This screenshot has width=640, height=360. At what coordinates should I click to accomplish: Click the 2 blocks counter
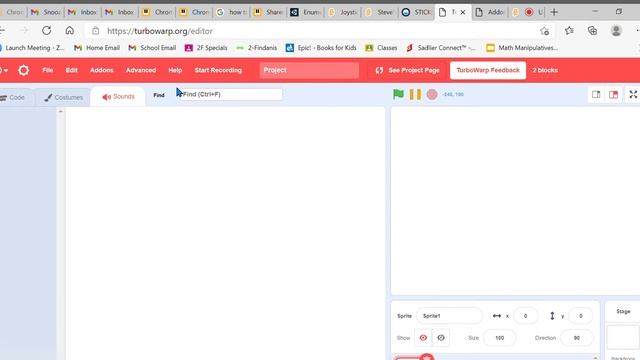(x=545, y=70)
